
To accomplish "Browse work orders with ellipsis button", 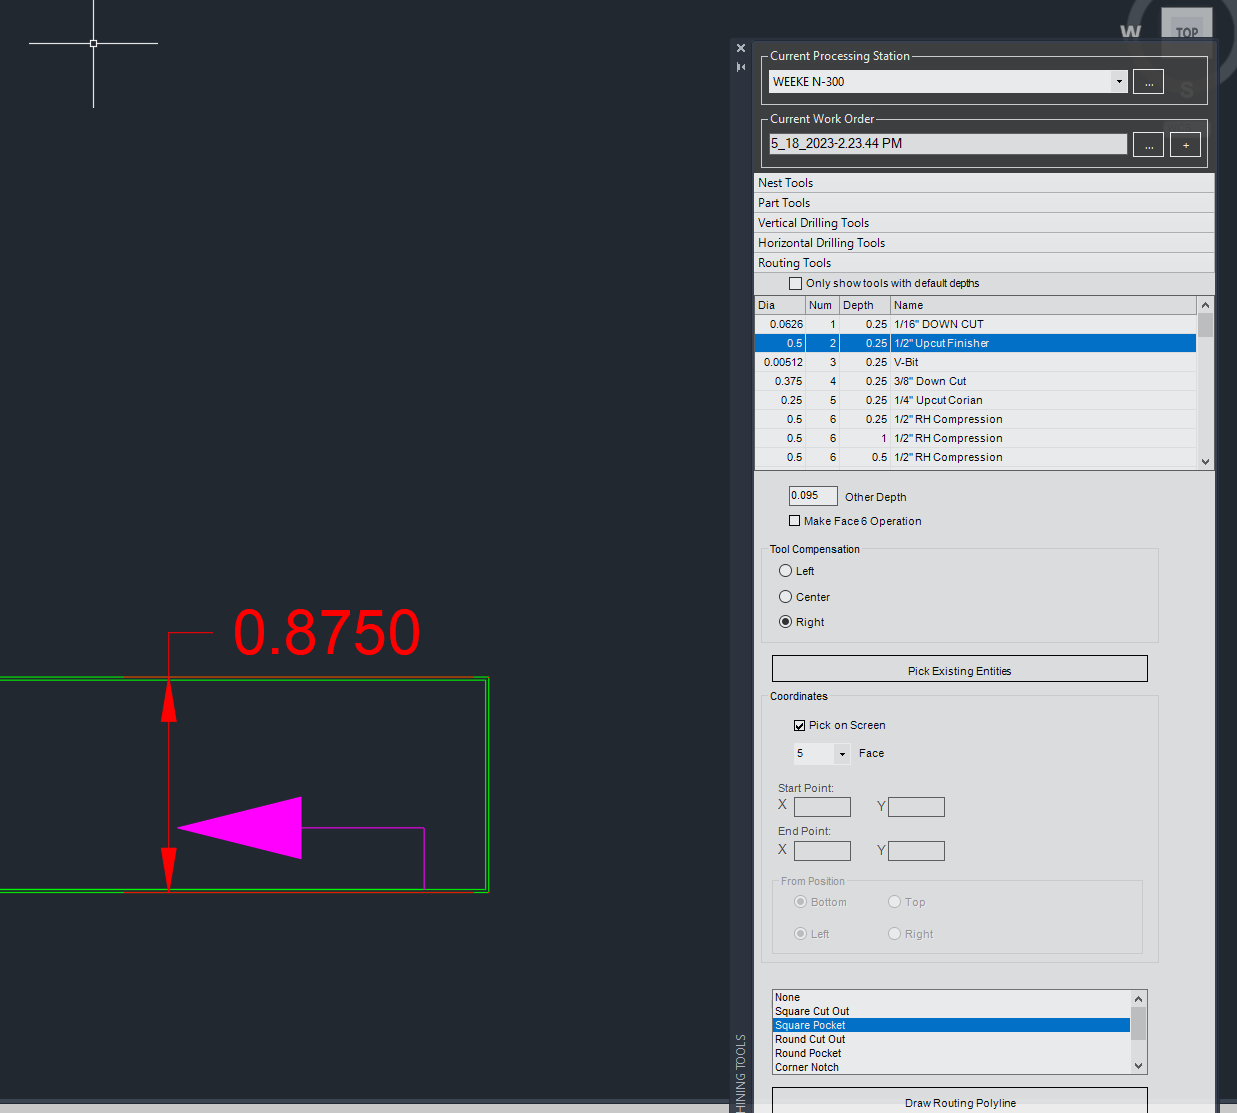I will pos(1148,145).
